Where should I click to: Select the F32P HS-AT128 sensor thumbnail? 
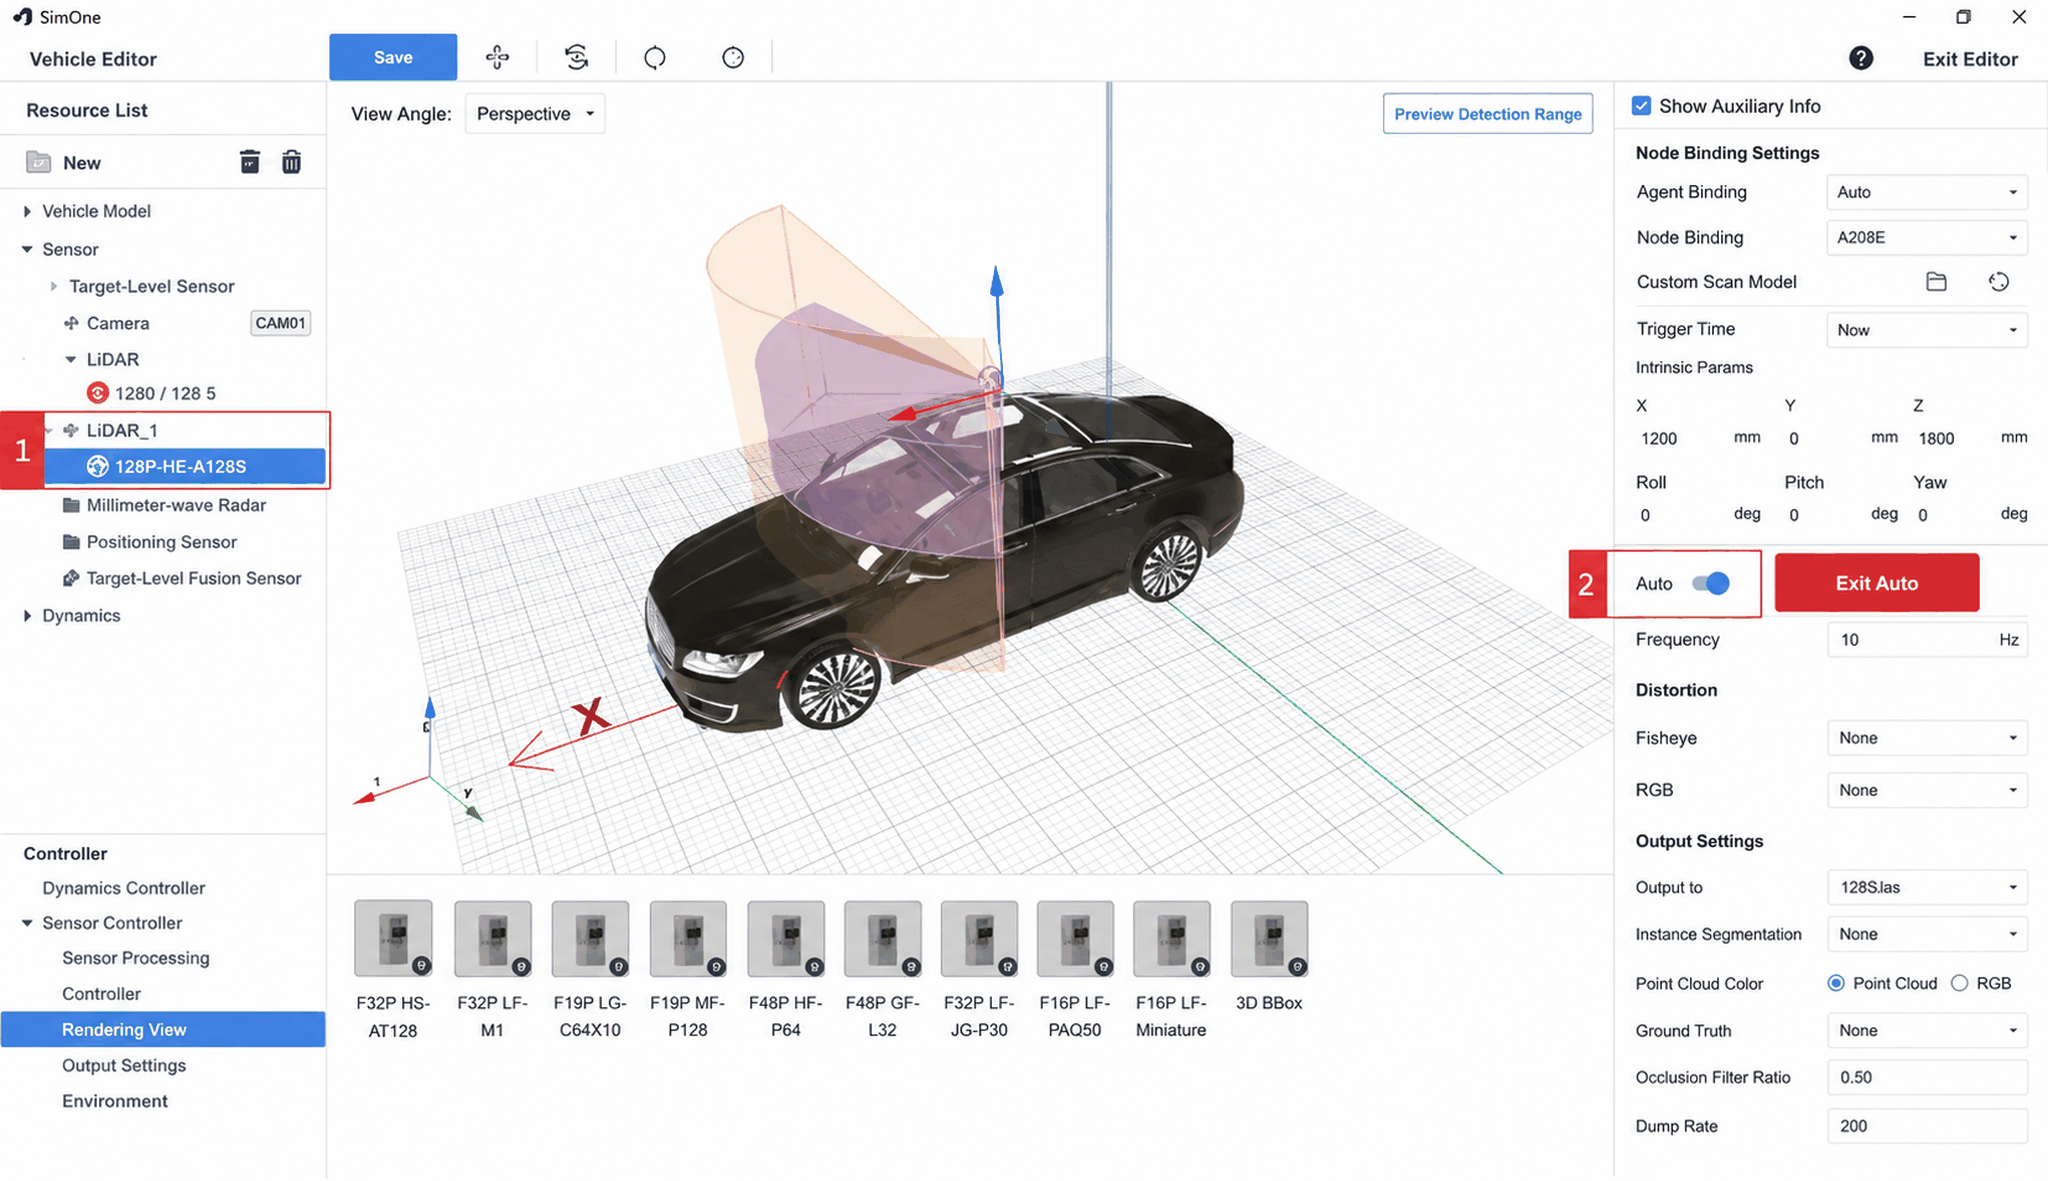click(393, 938)
